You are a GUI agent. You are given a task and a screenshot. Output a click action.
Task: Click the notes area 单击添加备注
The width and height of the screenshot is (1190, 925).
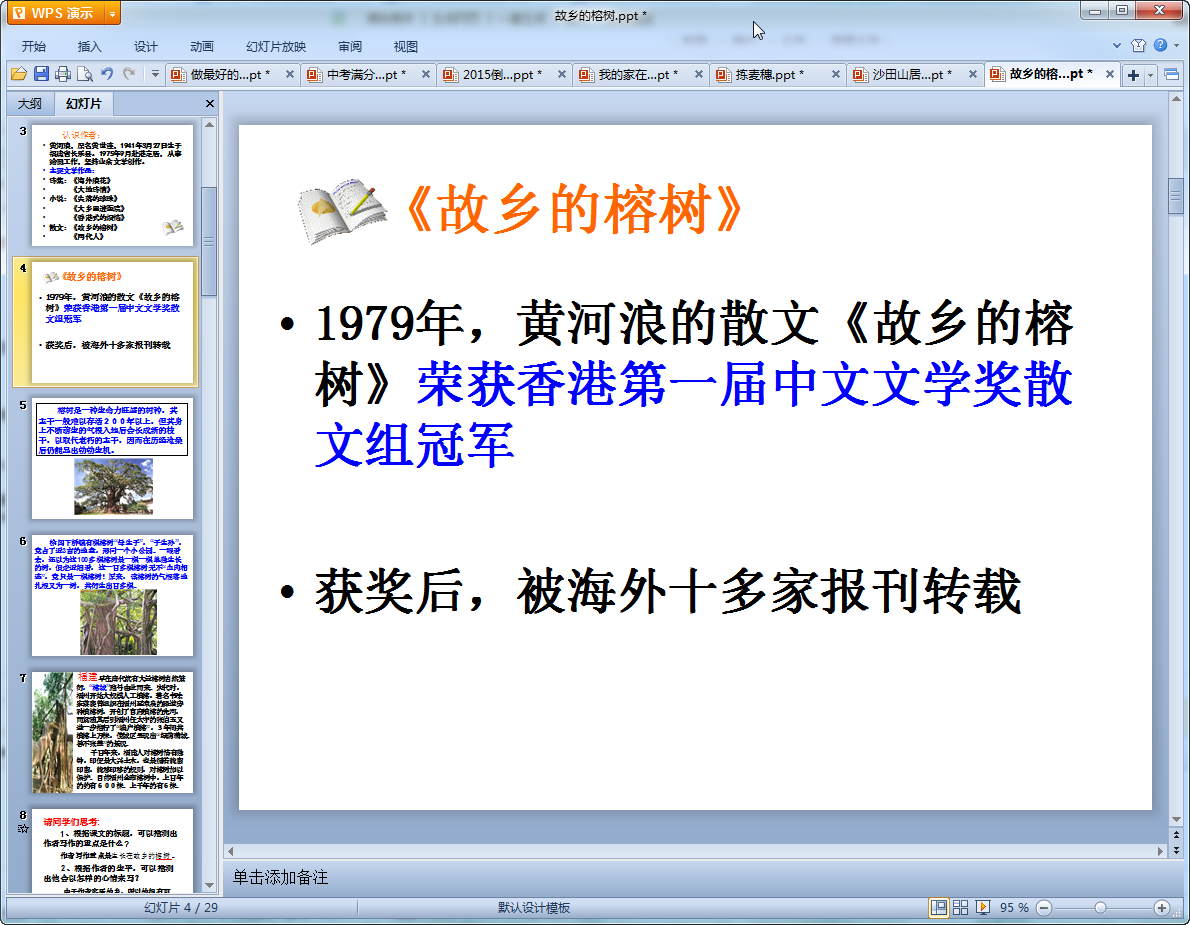280,877
